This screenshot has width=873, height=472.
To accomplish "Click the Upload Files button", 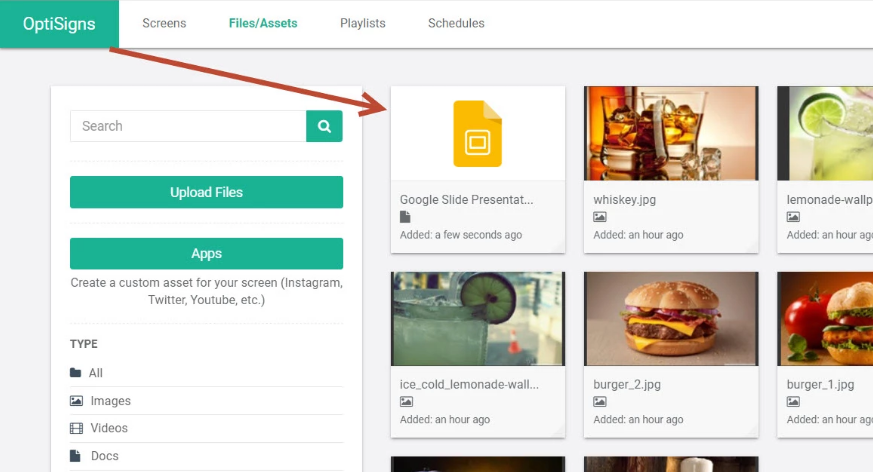I will (207, 192).
